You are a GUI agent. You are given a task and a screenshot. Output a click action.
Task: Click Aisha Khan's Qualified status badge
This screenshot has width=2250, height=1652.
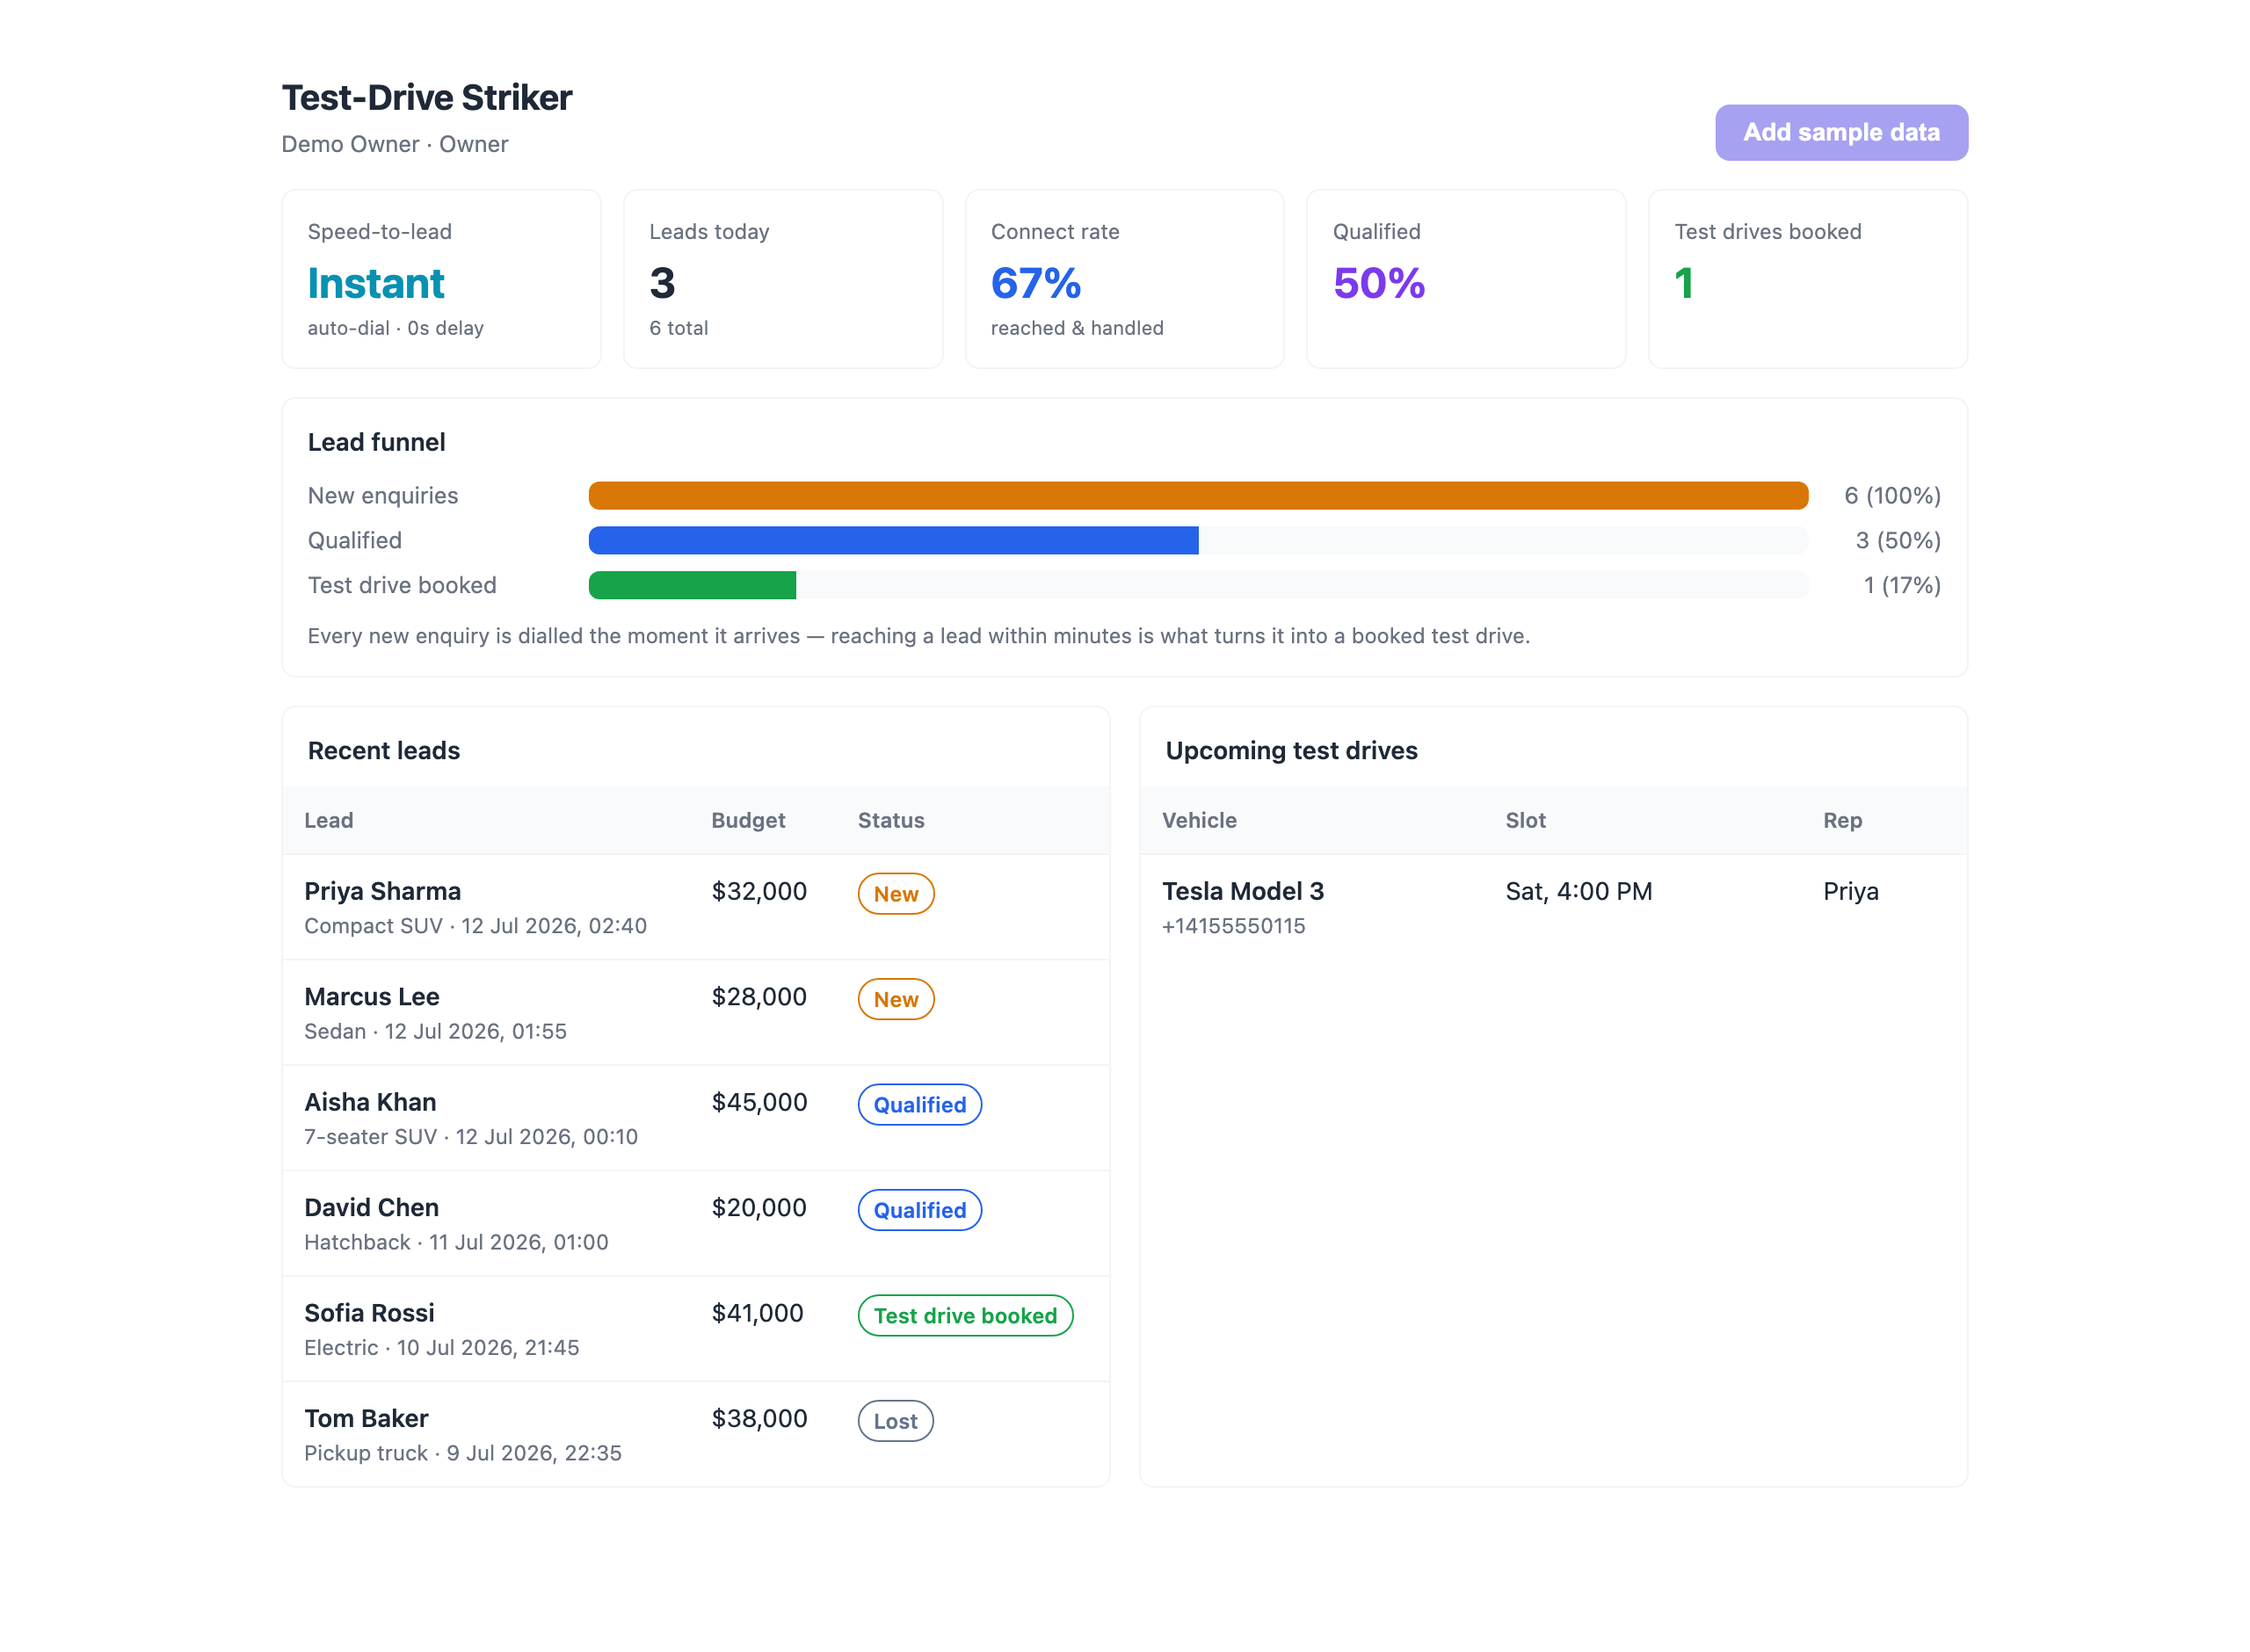pos(920,1105)
